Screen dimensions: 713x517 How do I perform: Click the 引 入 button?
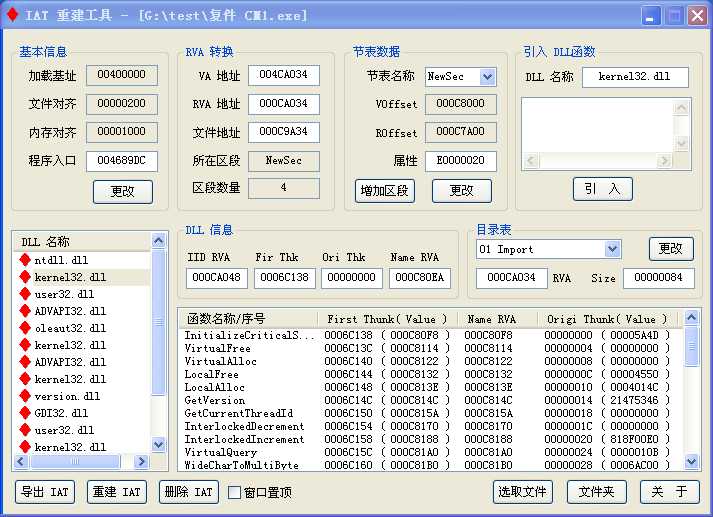point(603,189)
